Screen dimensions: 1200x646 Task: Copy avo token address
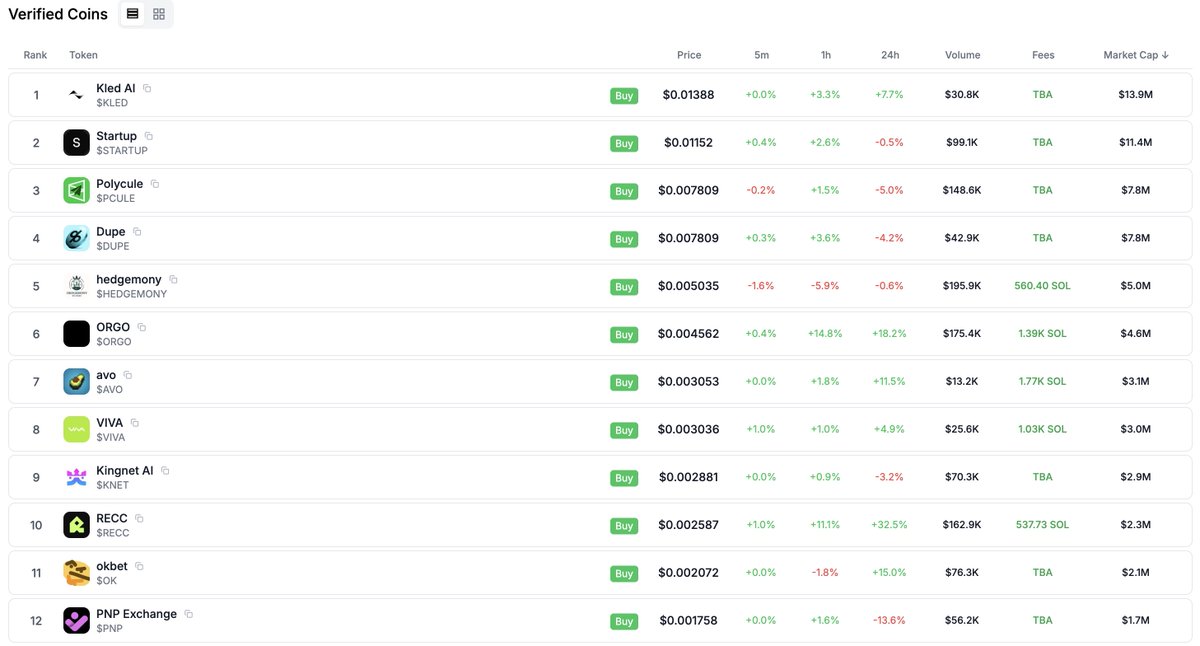coord(128,375)
